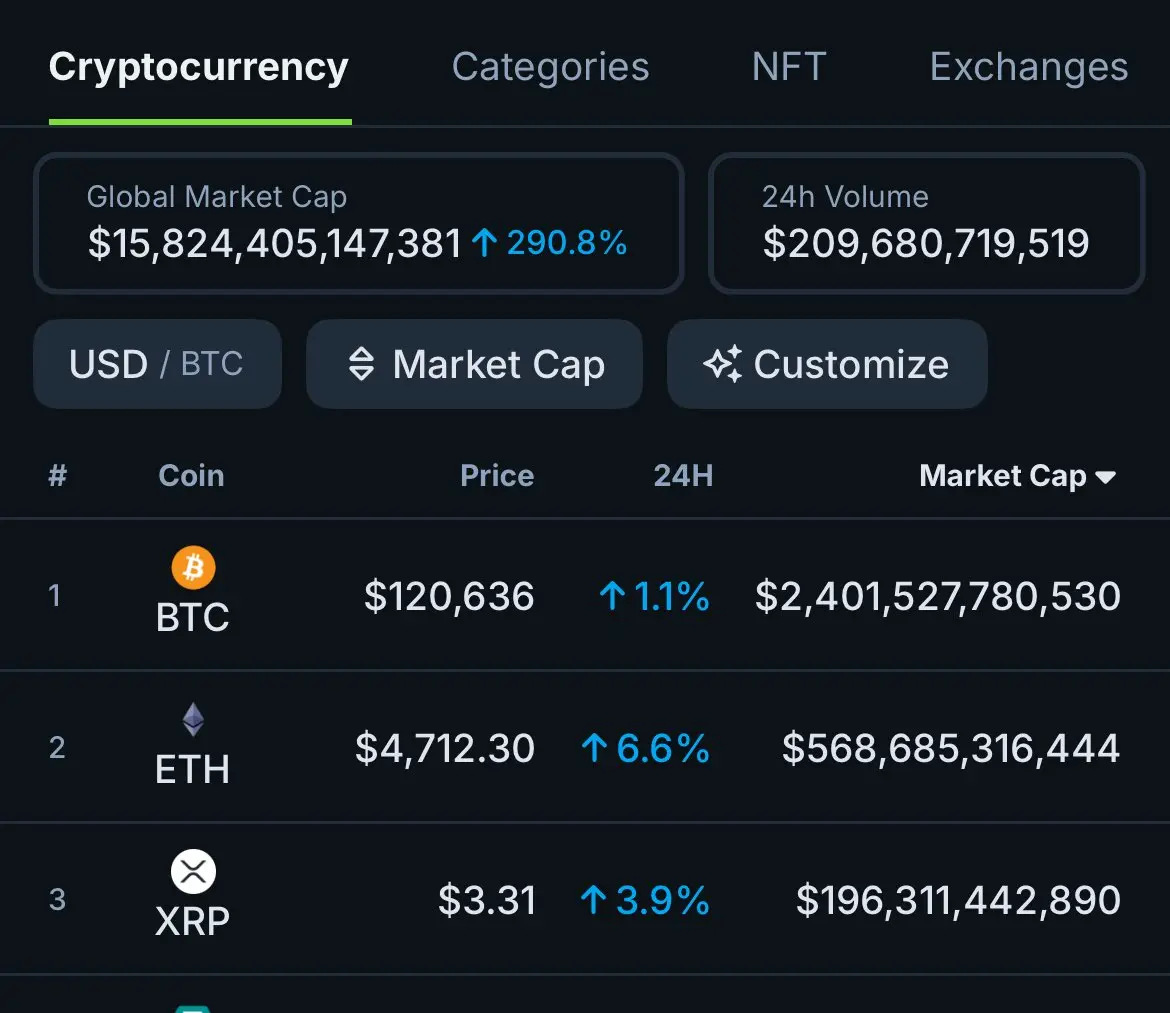Click the ETH 24H up arrow
This screenshot has width=1170, height=1013.
click(594, 748)
